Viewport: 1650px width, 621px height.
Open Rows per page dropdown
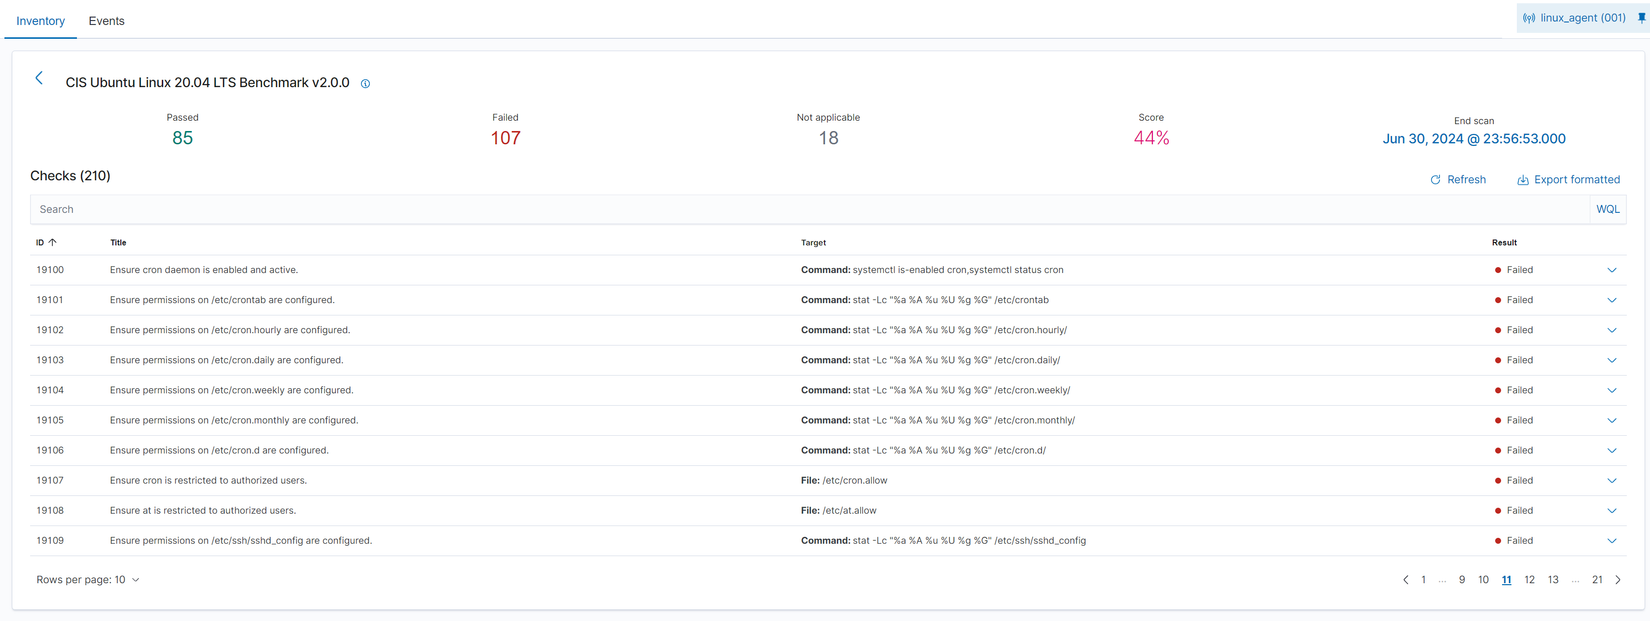pyautogui.click(x=88, y=580)
